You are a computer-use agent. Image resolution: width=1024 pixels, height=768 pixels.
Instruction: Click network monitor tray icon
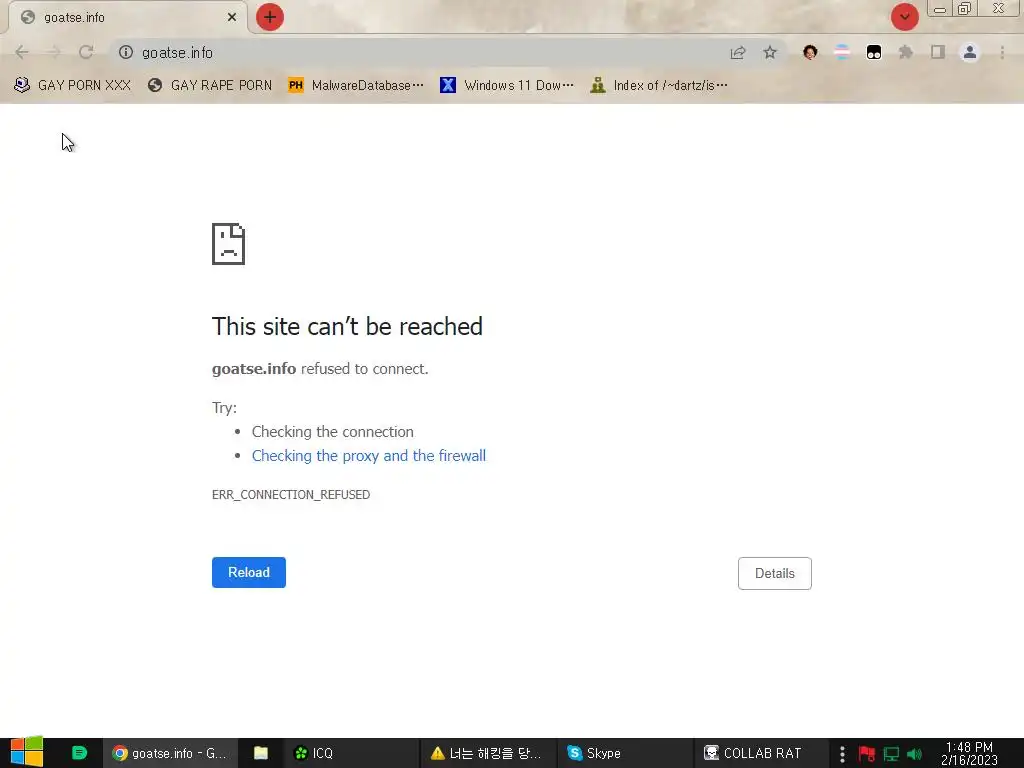pyautogui.click(x=891, y=754)
